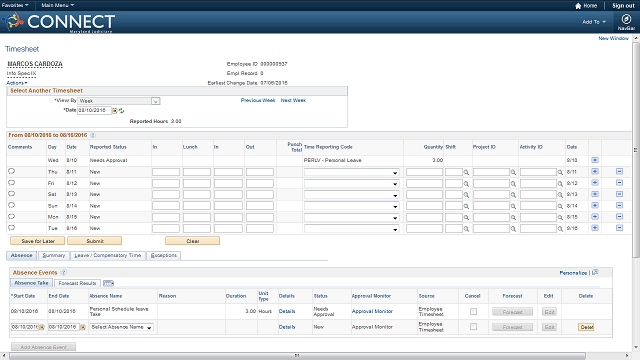Delete row with minus icon for 8/16
Image resolution: width=640 pixels, height=360 pixels.
pyautogui.click(x=619, y=228)
